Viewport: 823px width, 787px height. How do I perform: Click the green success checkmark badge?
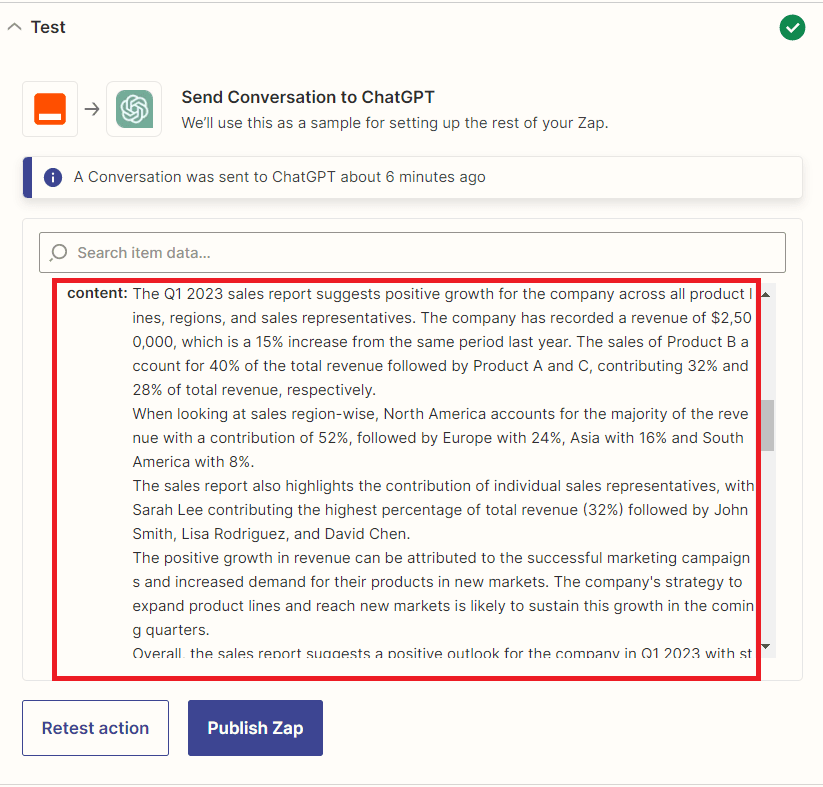click(792, 27)
